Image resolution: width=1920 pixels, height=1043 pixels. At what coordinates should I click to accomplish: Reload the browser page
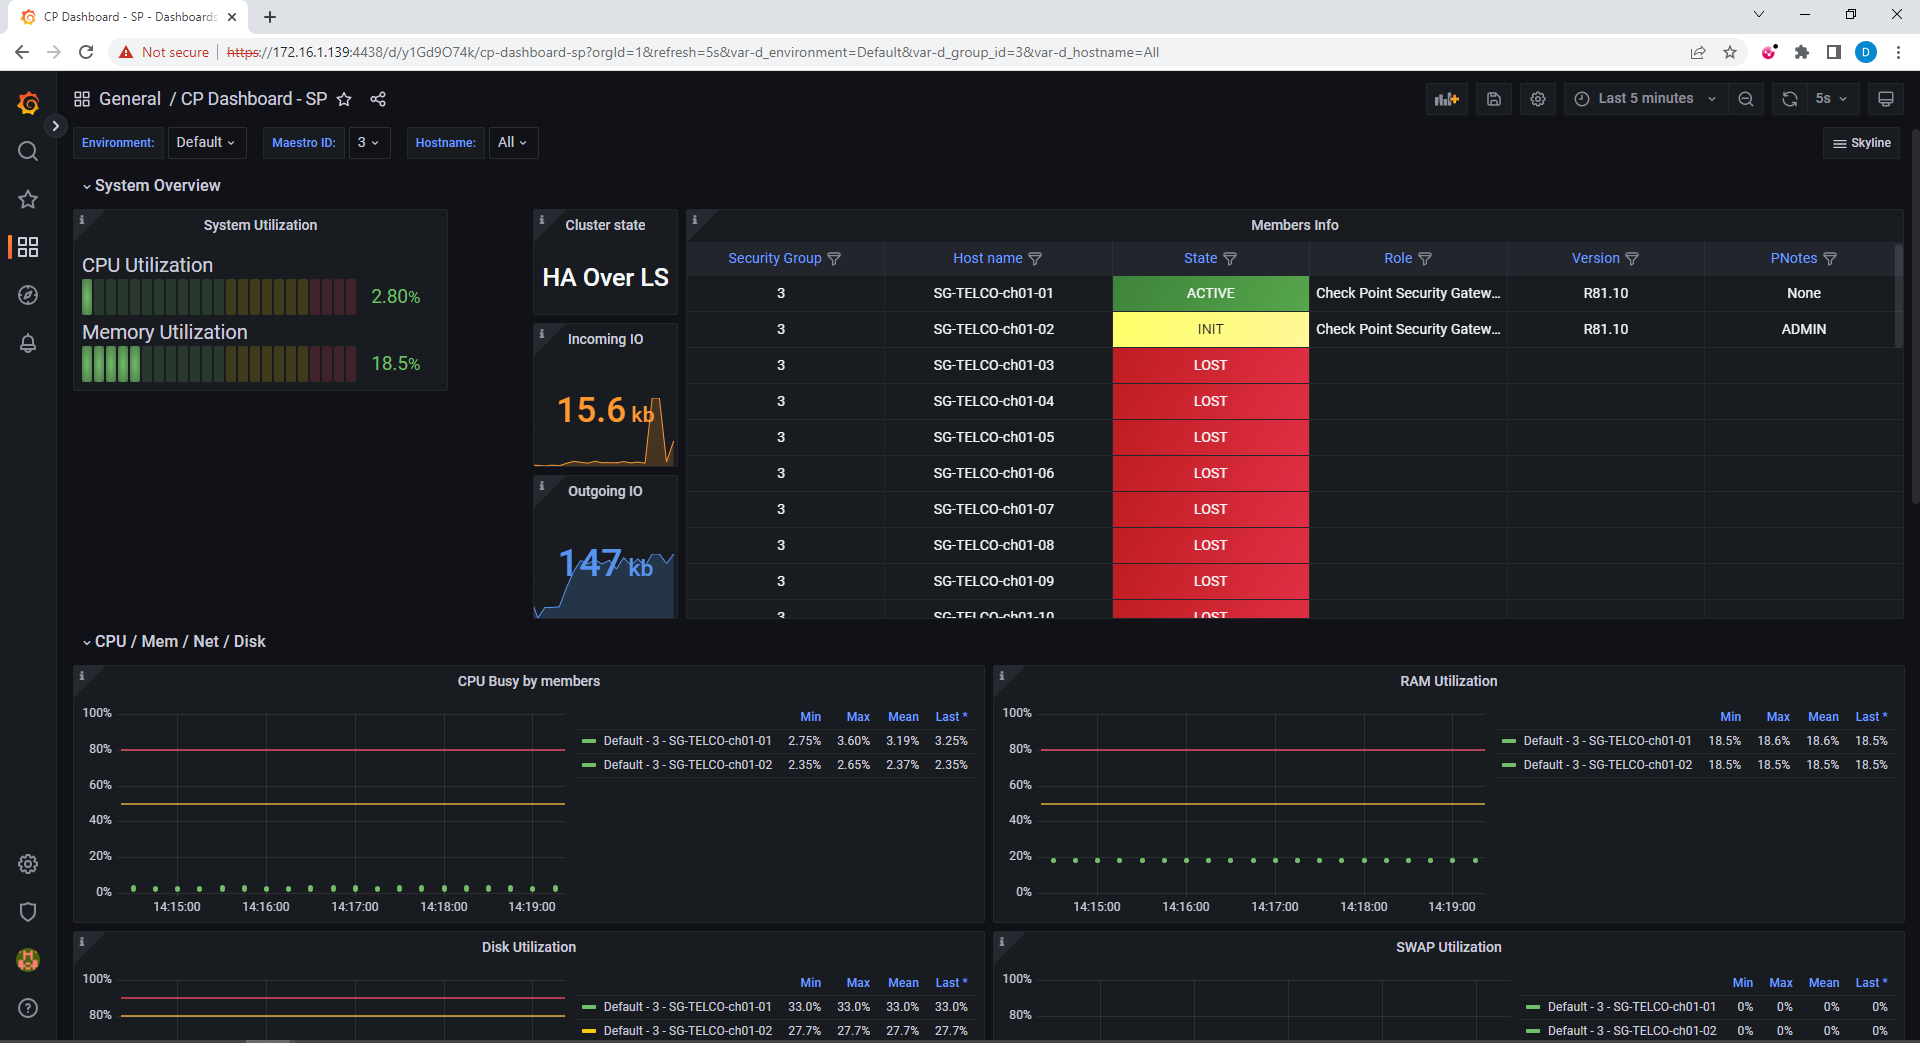tap(86, 52)
